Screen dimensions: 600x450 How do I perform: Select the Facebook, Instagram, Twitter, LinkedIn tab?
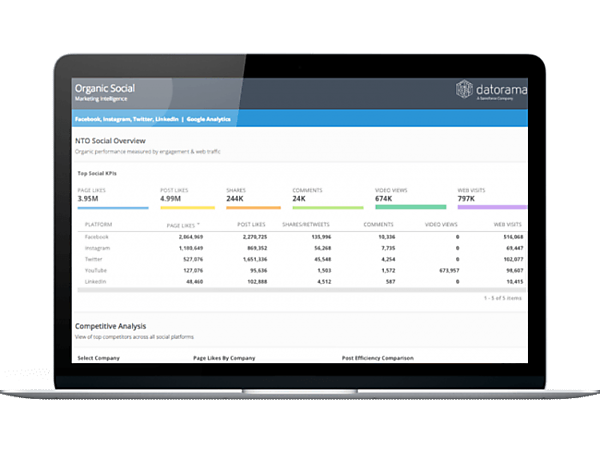click(x=127, y=119)
